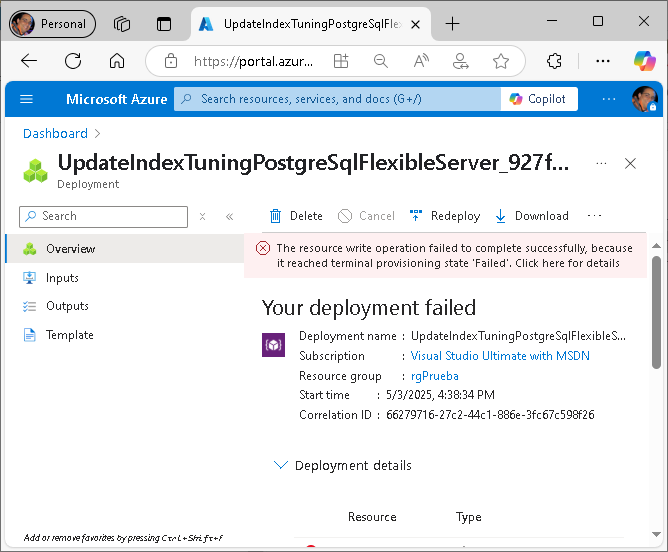Select the Overview menu item
The width and height of the screenshot is (668, 552).
tap(124, 249)
